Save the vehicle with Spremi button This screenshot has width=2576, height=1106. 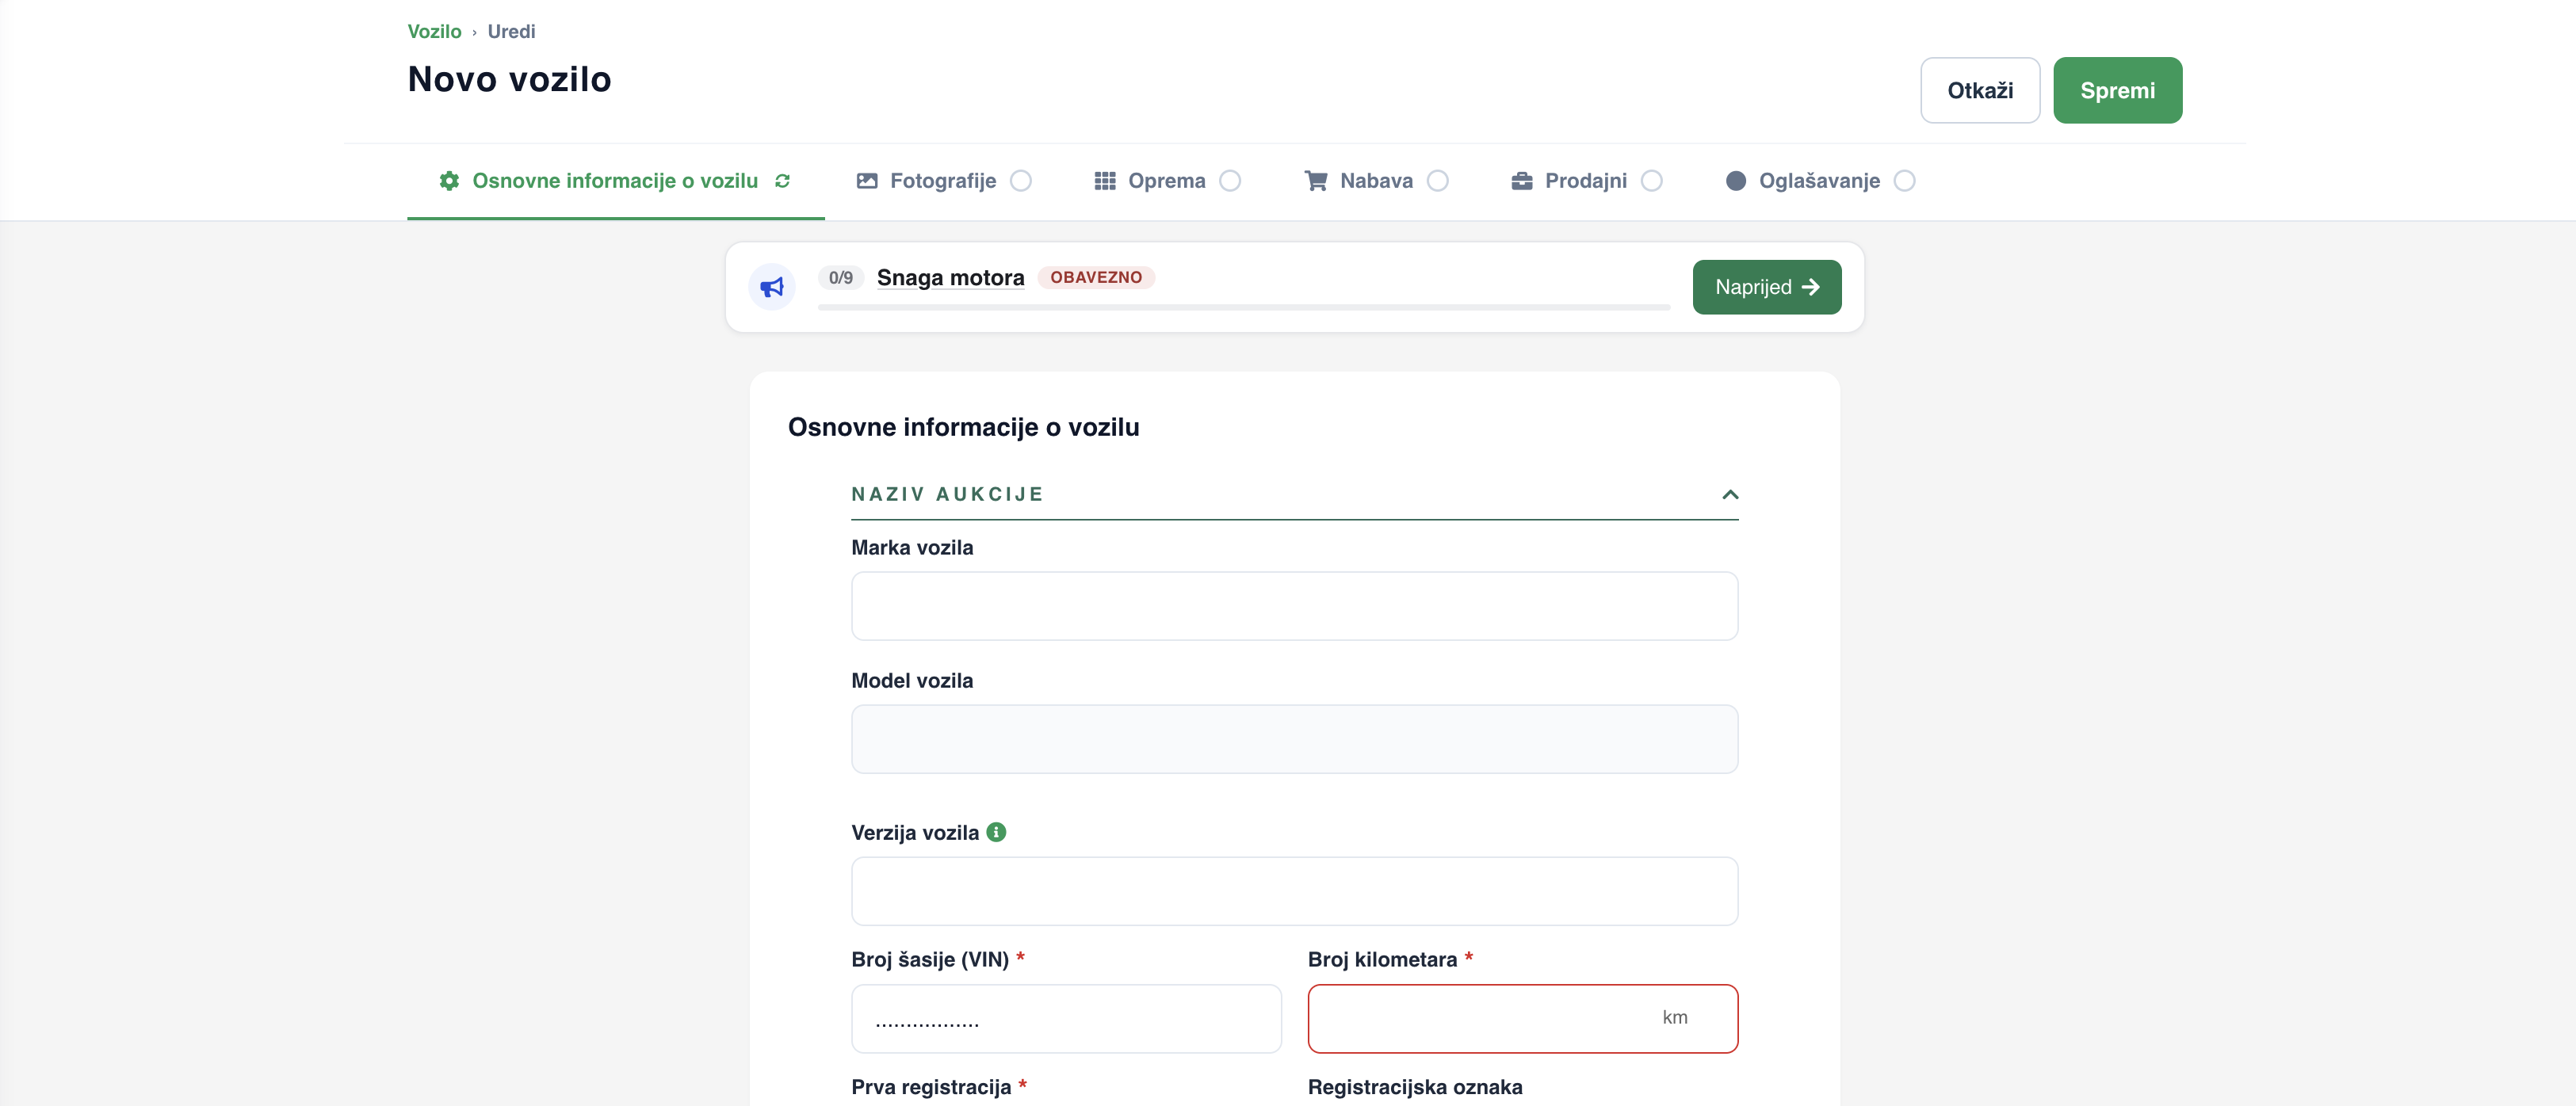tap(2118, 90)
